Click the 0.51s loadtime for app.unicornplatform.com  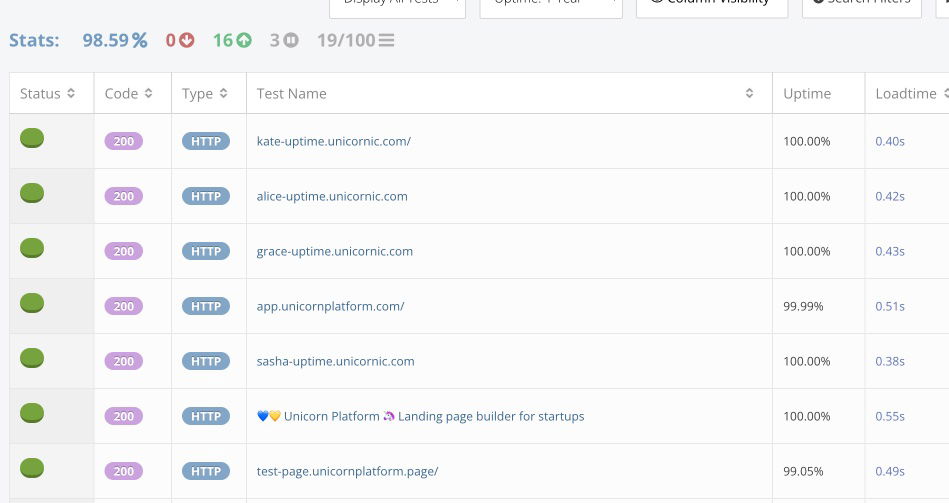click(x=889, y=307)
